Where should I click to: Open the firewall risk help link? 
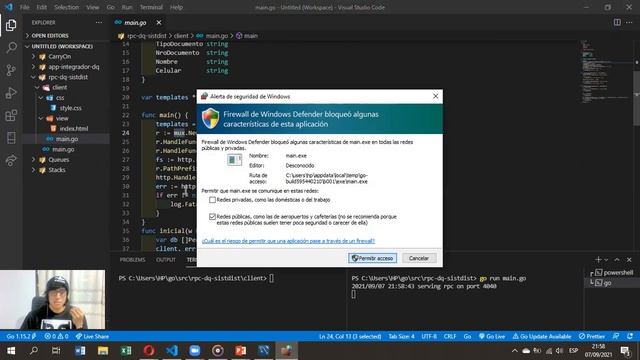pyautogui.click(x=288, y=241)
